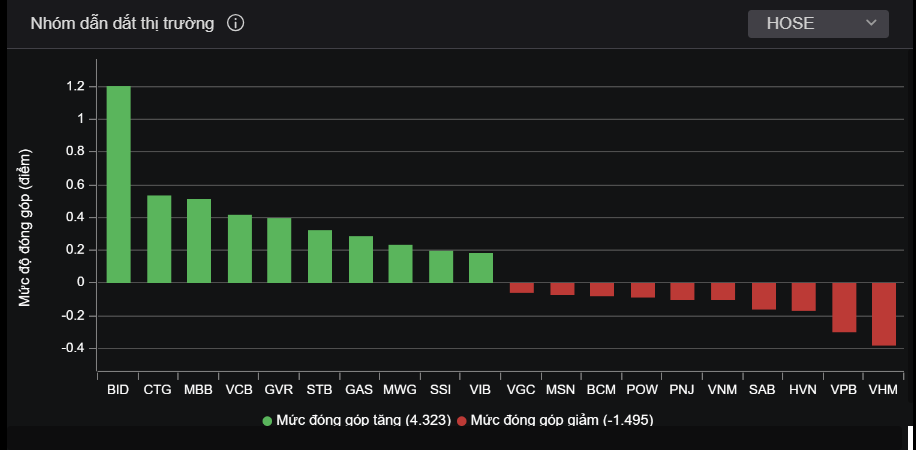Image resolution: width=916 pixels, height=450 pixels.
Task: Click the SSI ticker label below chart
Action: [440, 389]
